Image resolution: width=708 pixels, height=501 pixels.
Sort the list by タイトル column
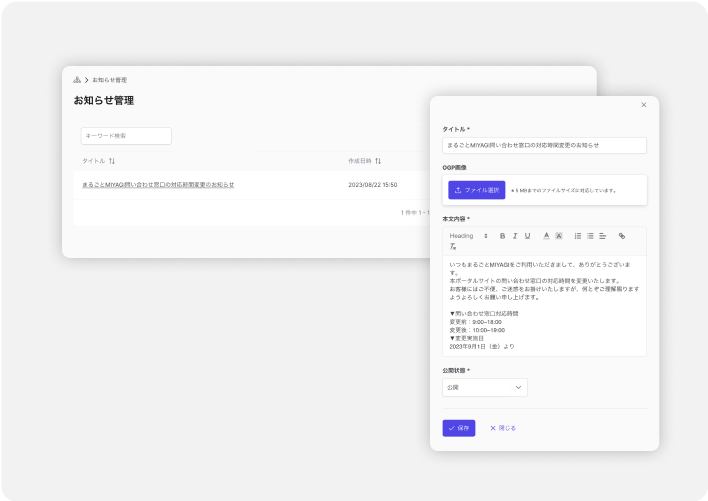point(112,160)
